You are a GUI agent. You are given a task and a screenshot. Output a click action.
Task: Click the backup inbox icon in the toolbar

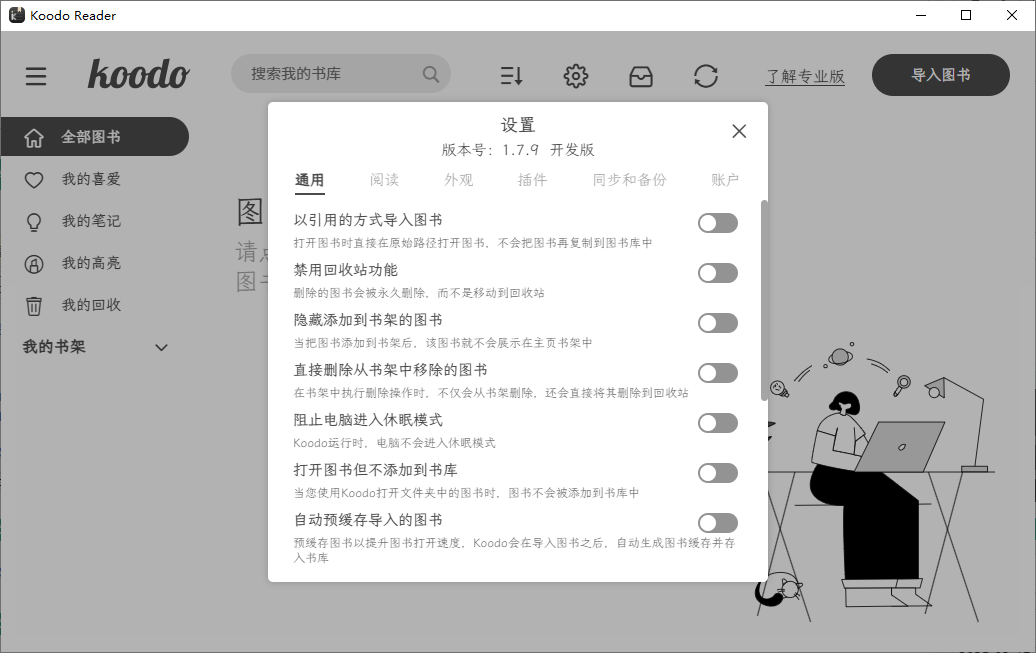[x=641, y=75]
